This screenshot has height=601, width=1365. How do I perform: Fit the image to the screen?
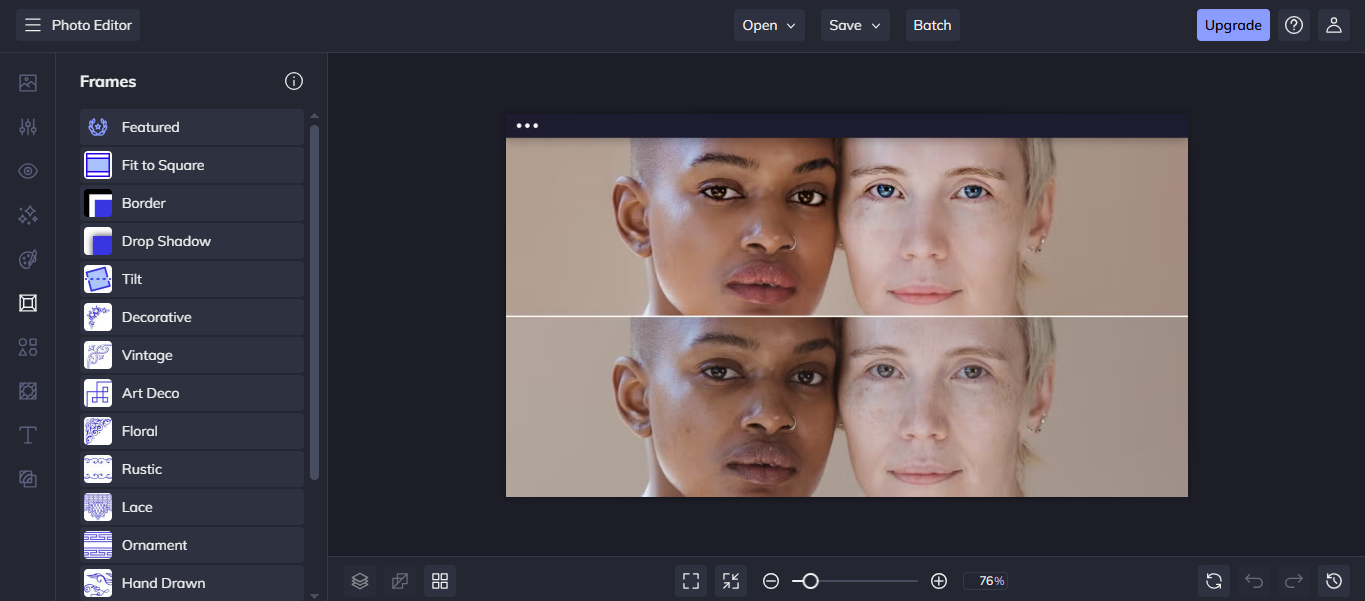click(x=730, y=580)
